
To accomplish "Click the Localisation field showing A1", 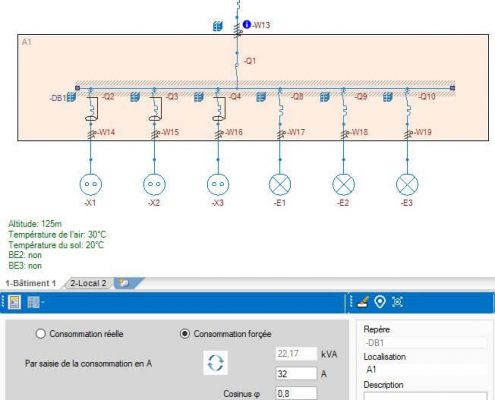I will [425, 369].
